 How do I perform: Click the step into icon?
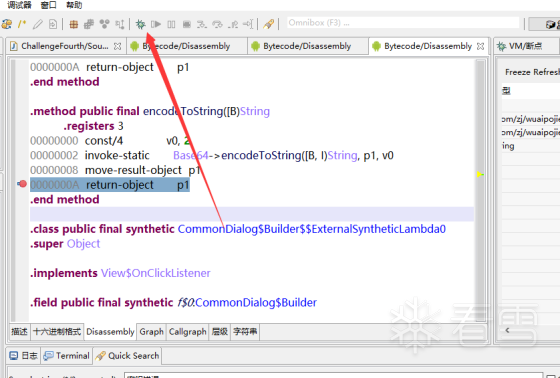tap(202, 24)
